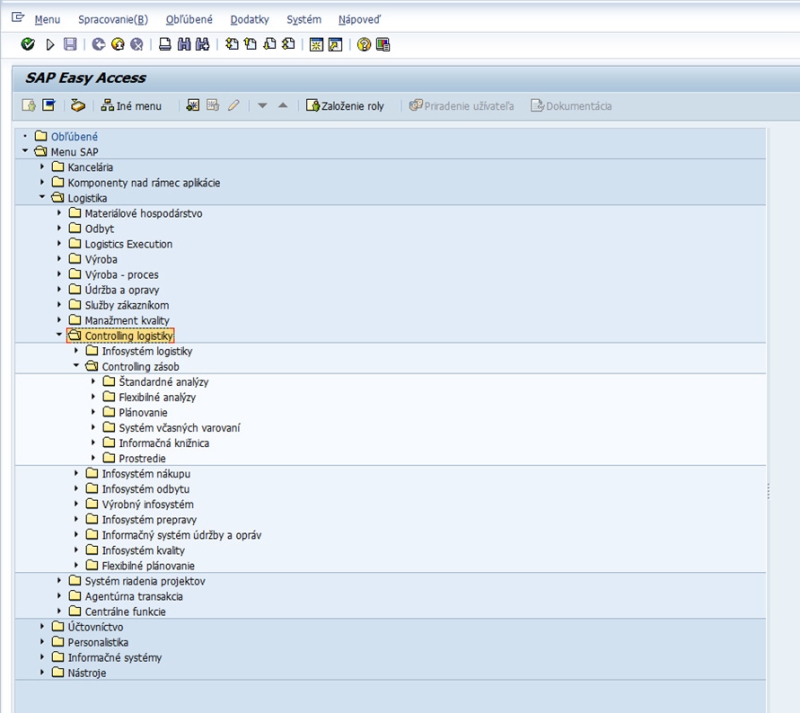Click the Back arrow icon
Viewport: 800px width, 713px height.
point(98,44)
